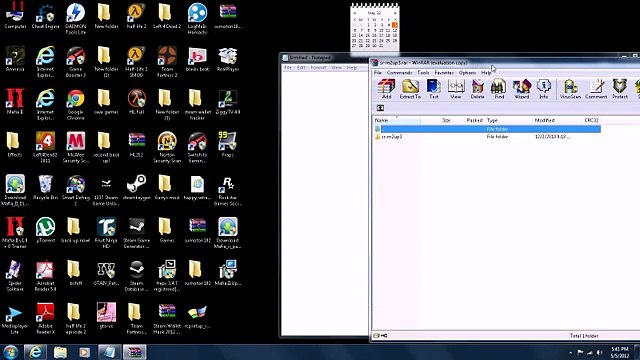
Task: Select the highlighted parent folder row
Action: click(487, 129)
